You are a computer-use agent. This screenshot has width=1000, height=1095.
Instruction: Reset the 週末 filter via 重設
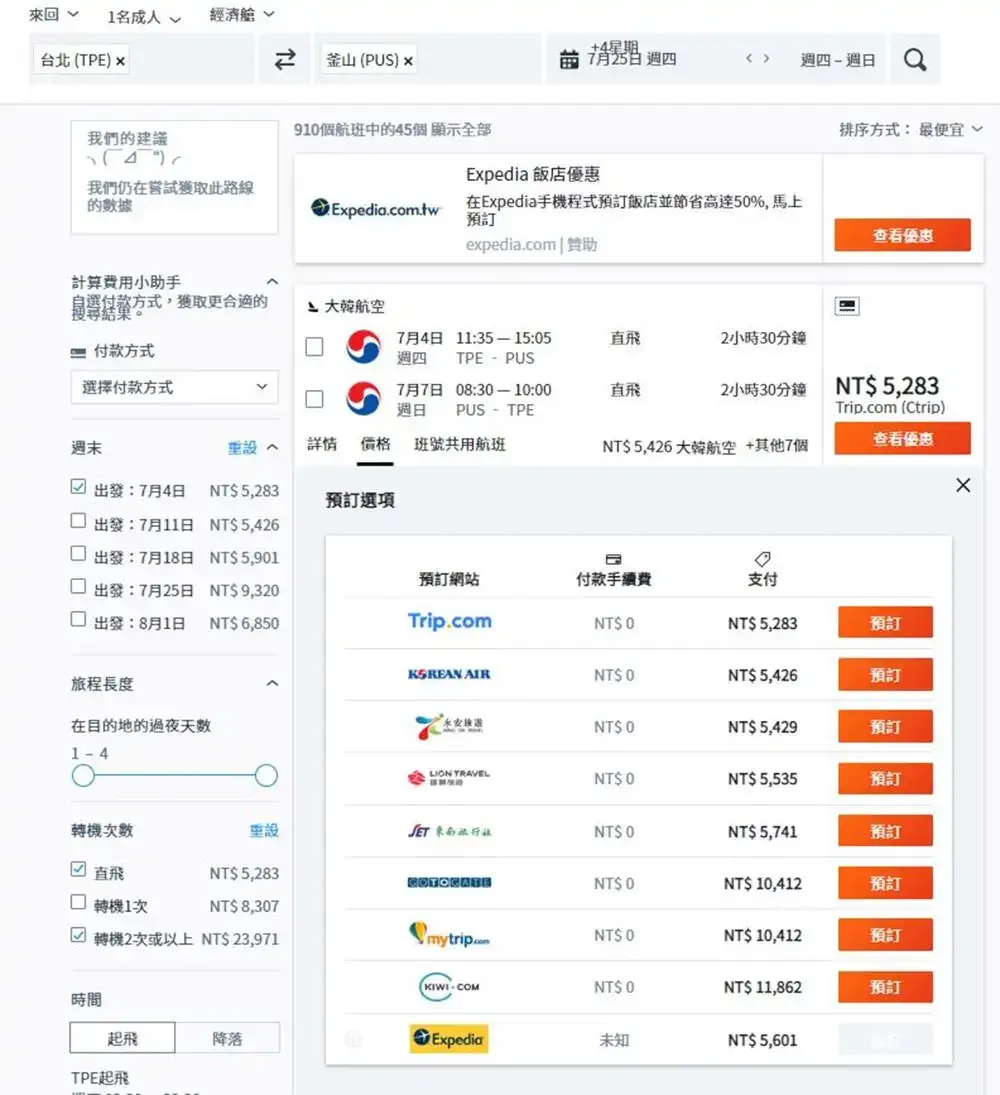point(242,447)
